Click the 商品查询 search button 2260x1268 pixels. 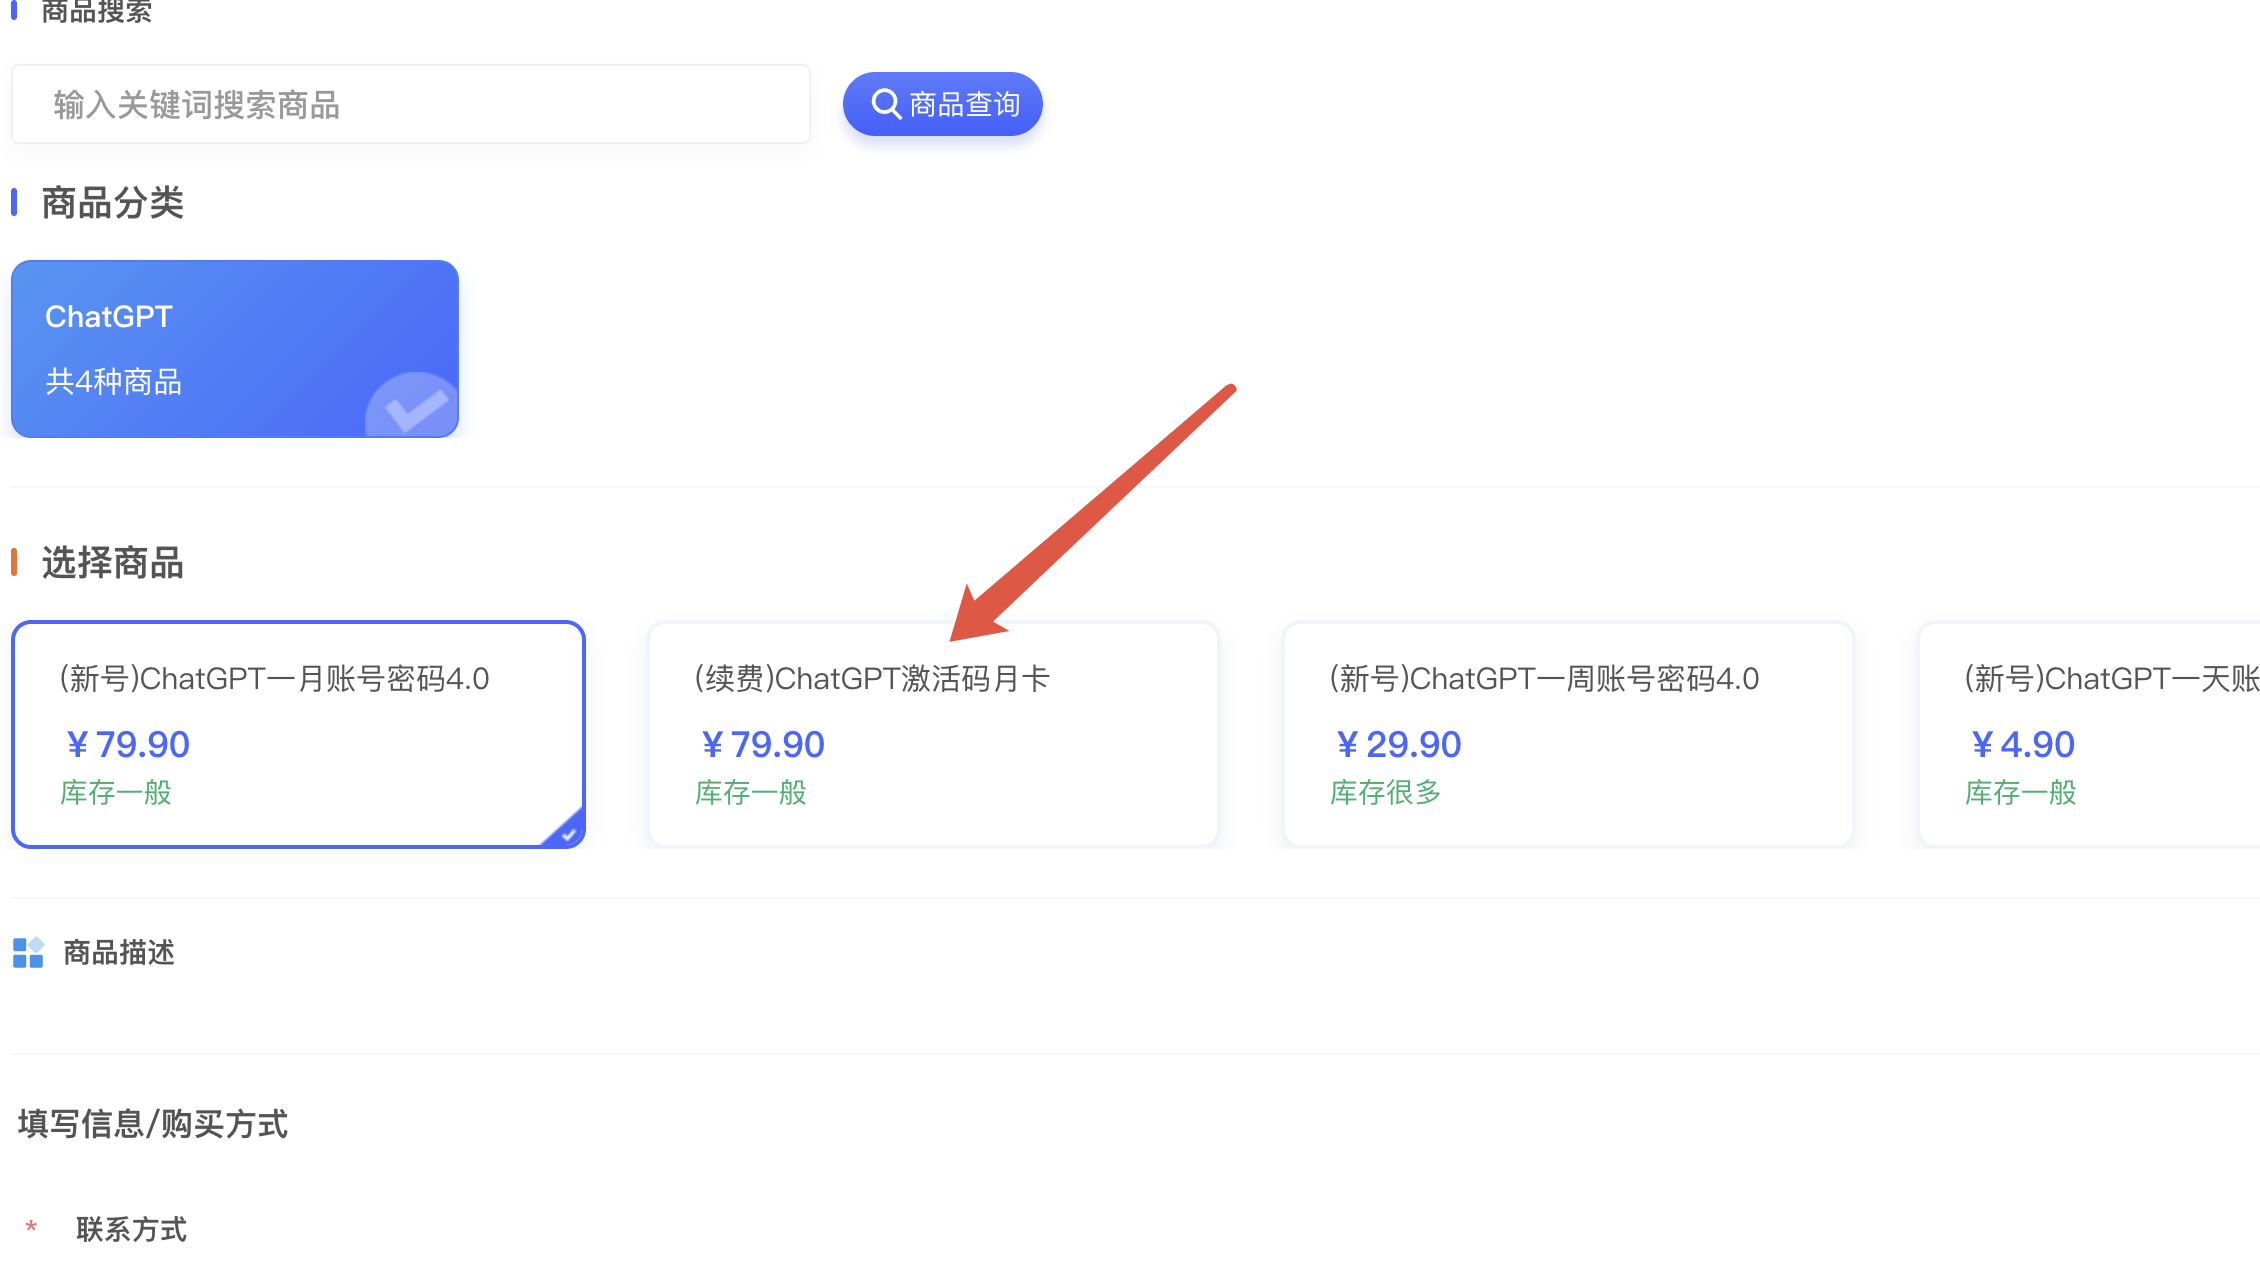click(942, 104)
